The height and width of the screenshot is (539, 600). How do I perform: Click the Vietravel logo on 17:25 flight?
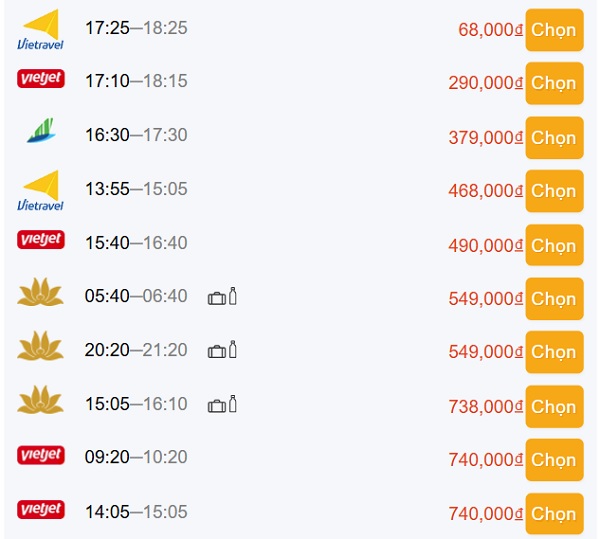[40, 30]
